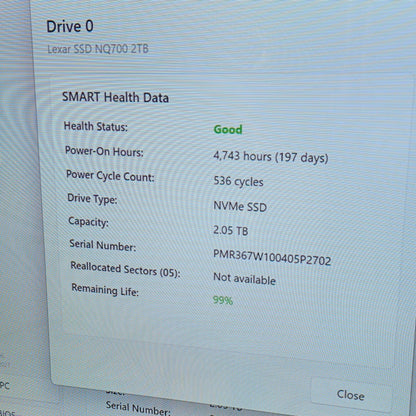Select the "Drive 0" heading
The width and height of the screenshot is (416, 416).
click(70, 27)
